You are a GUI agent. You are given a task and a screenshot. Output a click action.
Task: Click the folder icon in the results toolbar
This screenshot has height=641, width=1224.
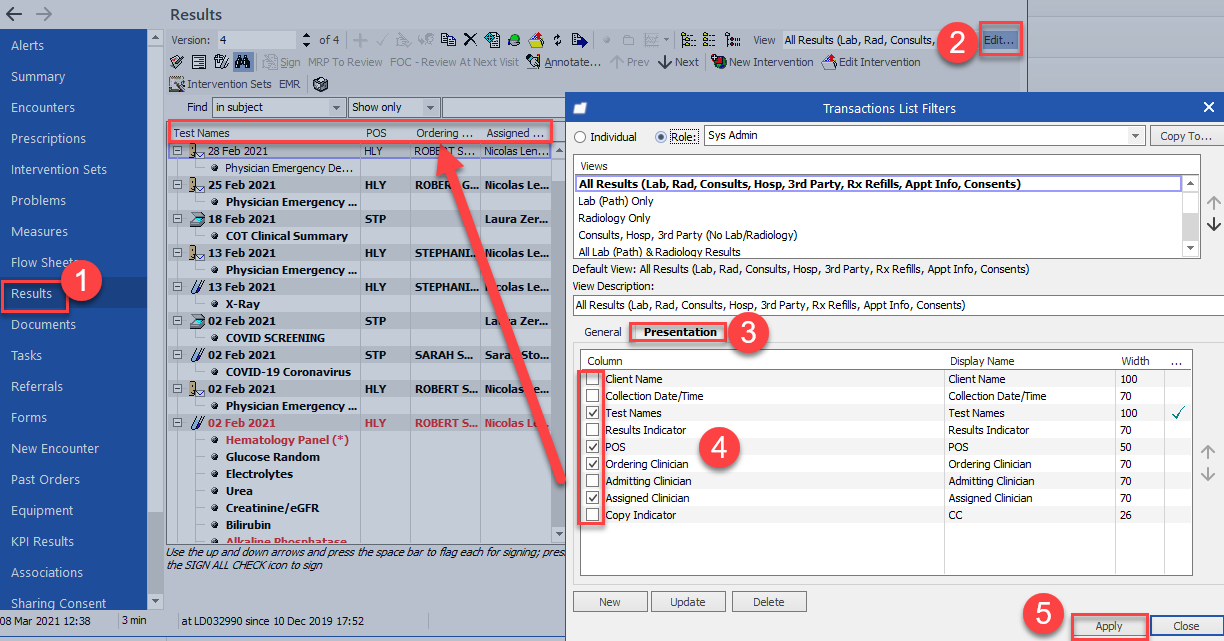tap(628, 40)
